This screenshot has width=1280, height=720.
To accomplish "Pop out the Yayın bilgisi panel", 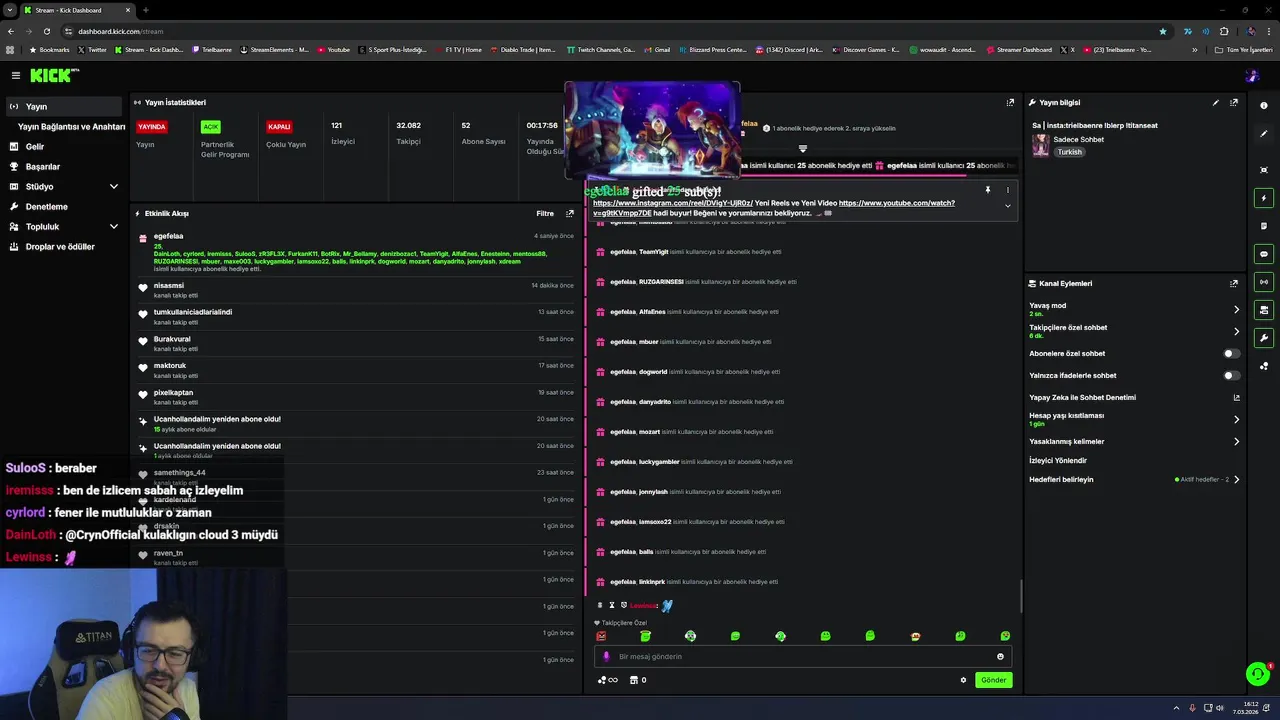I will click(x=1234, y=102).
